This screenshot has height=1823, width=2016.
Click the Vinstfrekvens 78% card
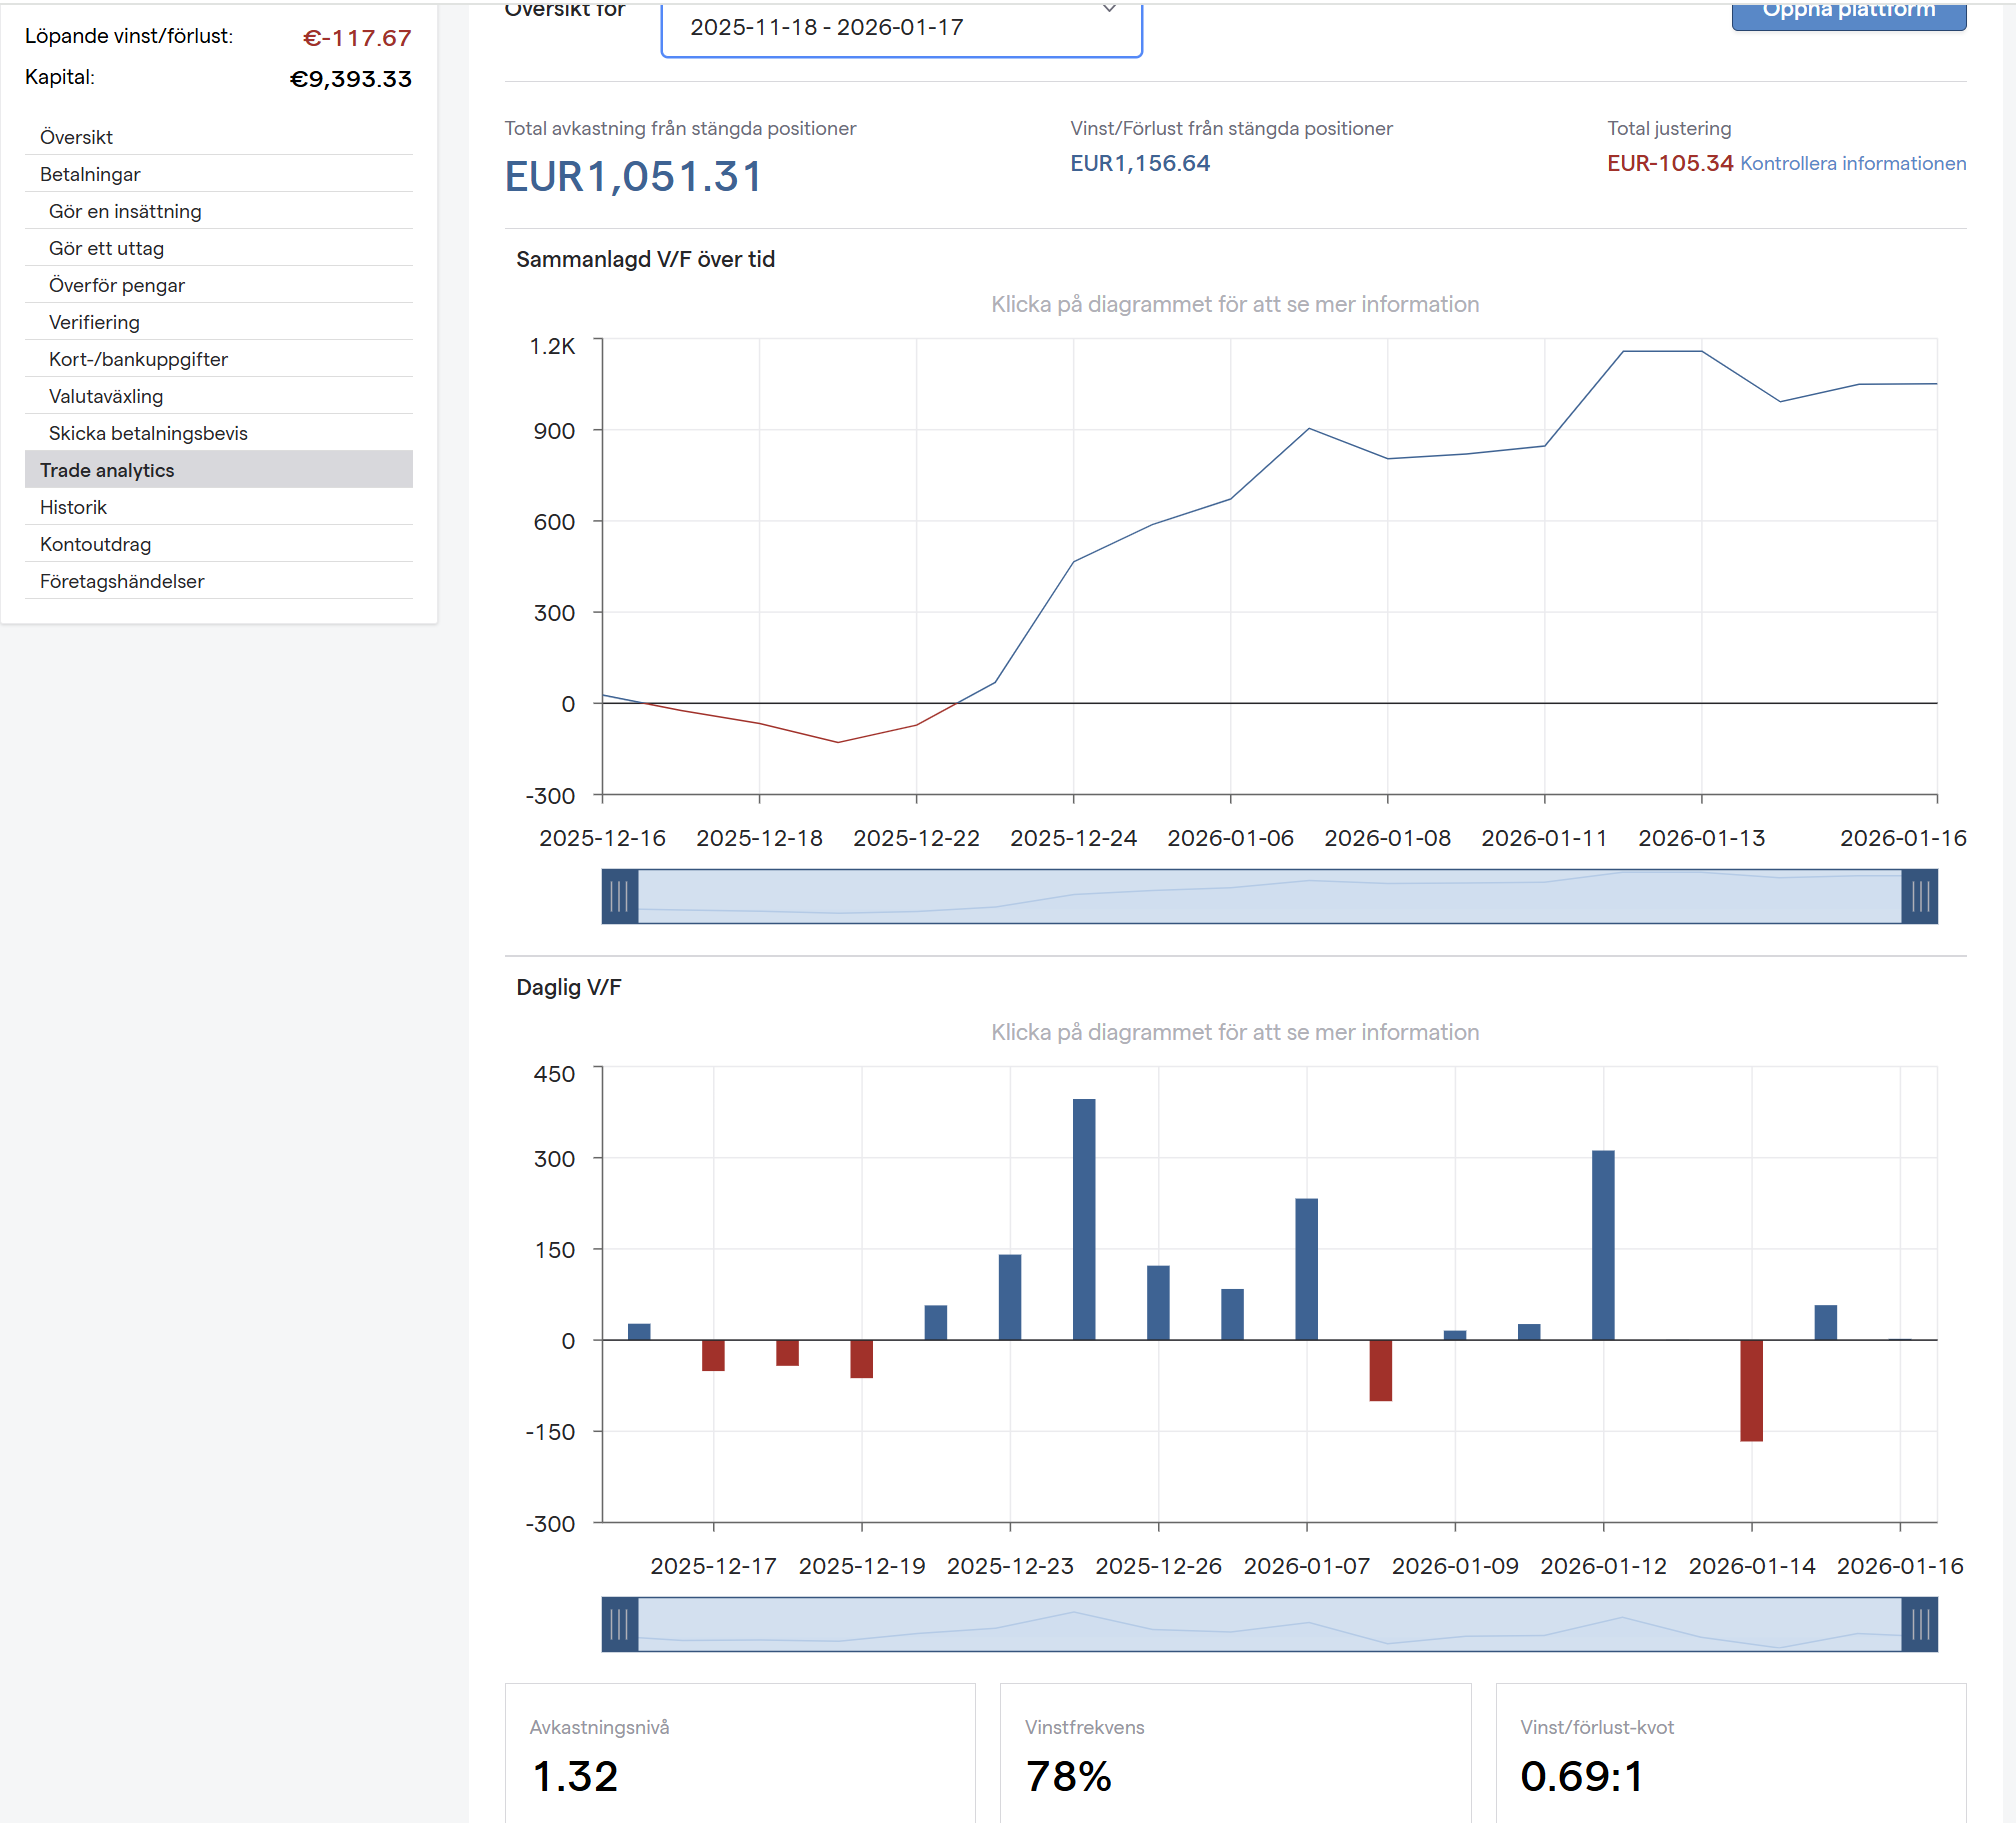[1234, 1755]
